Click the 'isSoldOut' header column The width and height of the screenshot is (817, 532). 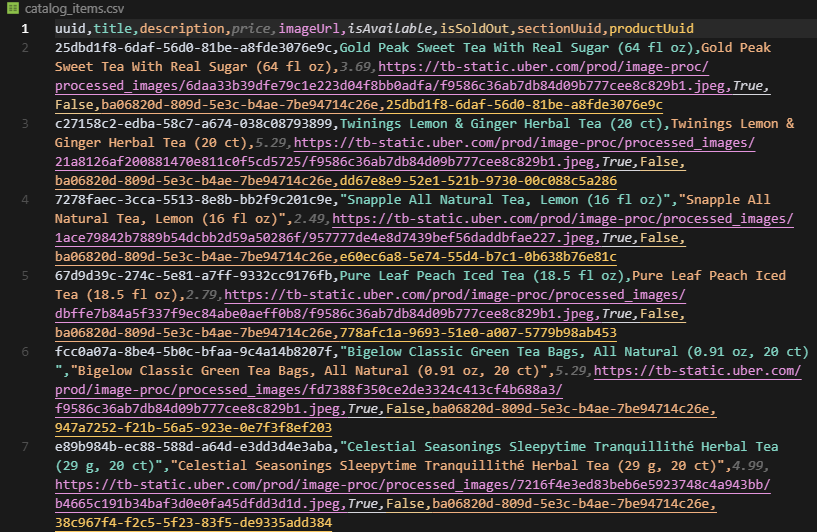point(475,29)
